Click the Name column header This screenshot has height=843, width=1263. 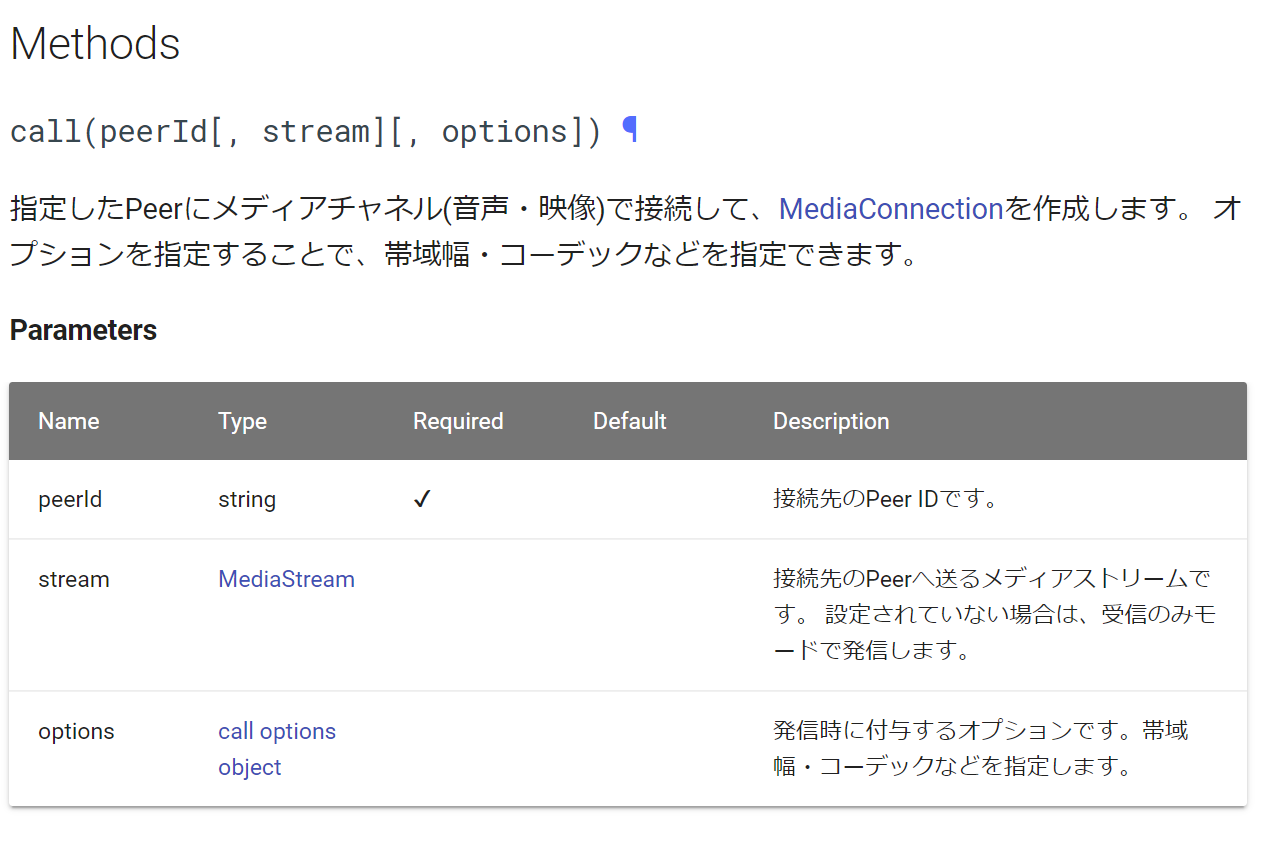pos(68,421)
